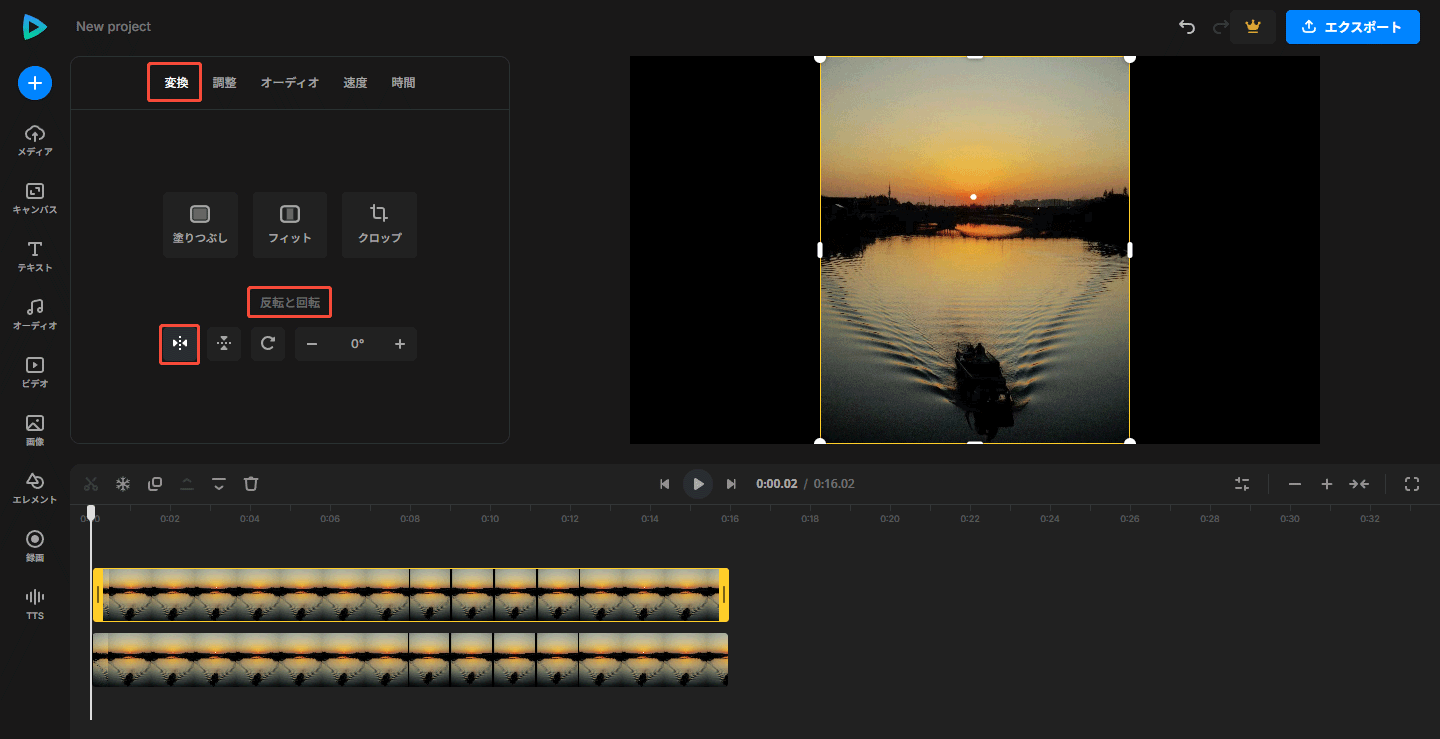Switch to the 変換 tab
The image size is (1440, 739).
[x=176, y=83]
